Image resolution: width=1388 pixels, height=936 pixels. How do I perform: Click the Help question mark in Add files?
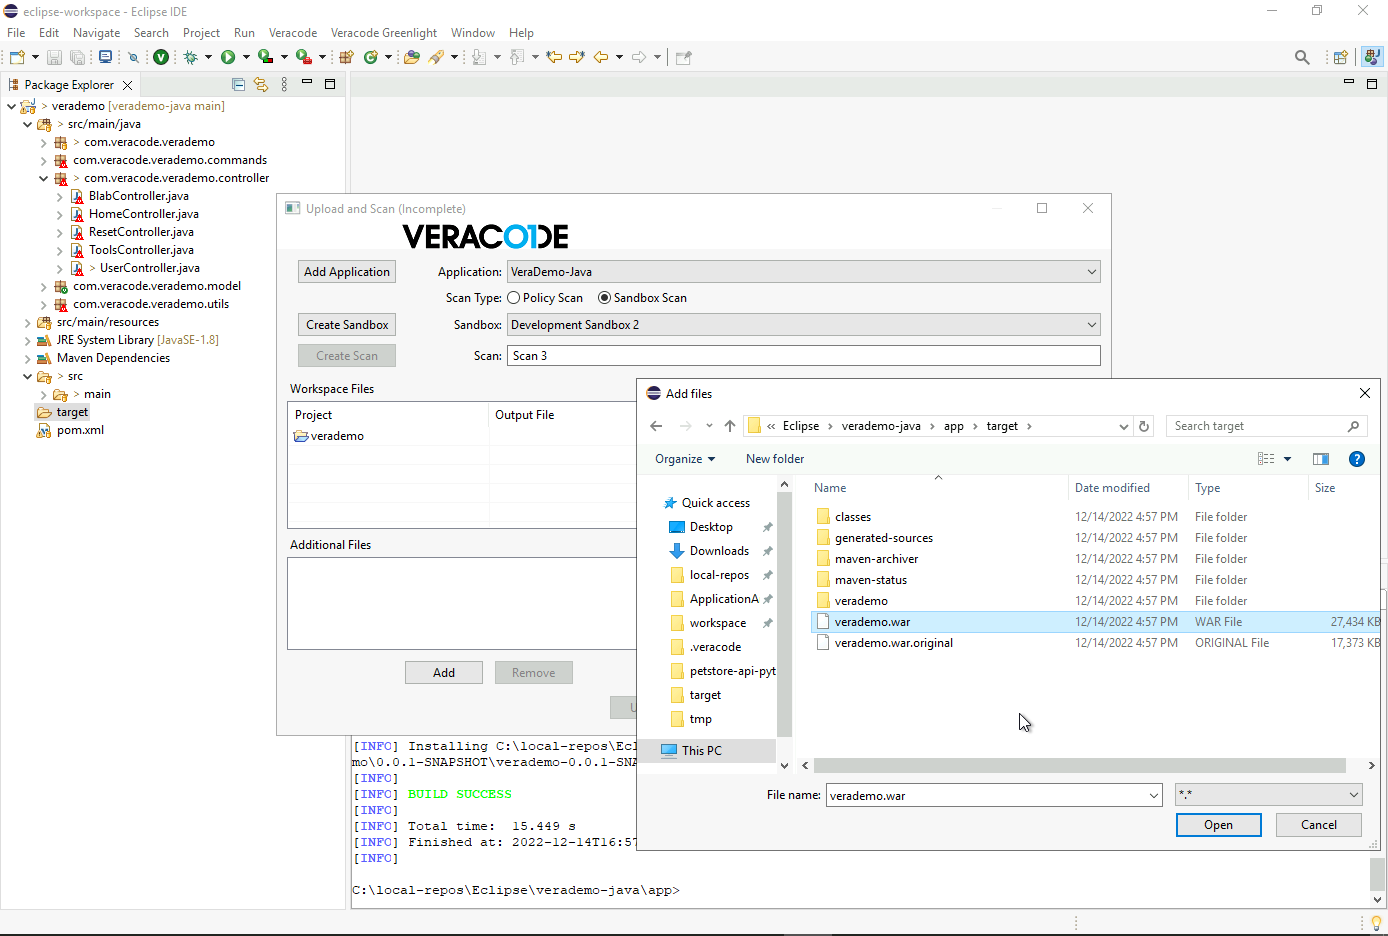point(1357,459)
